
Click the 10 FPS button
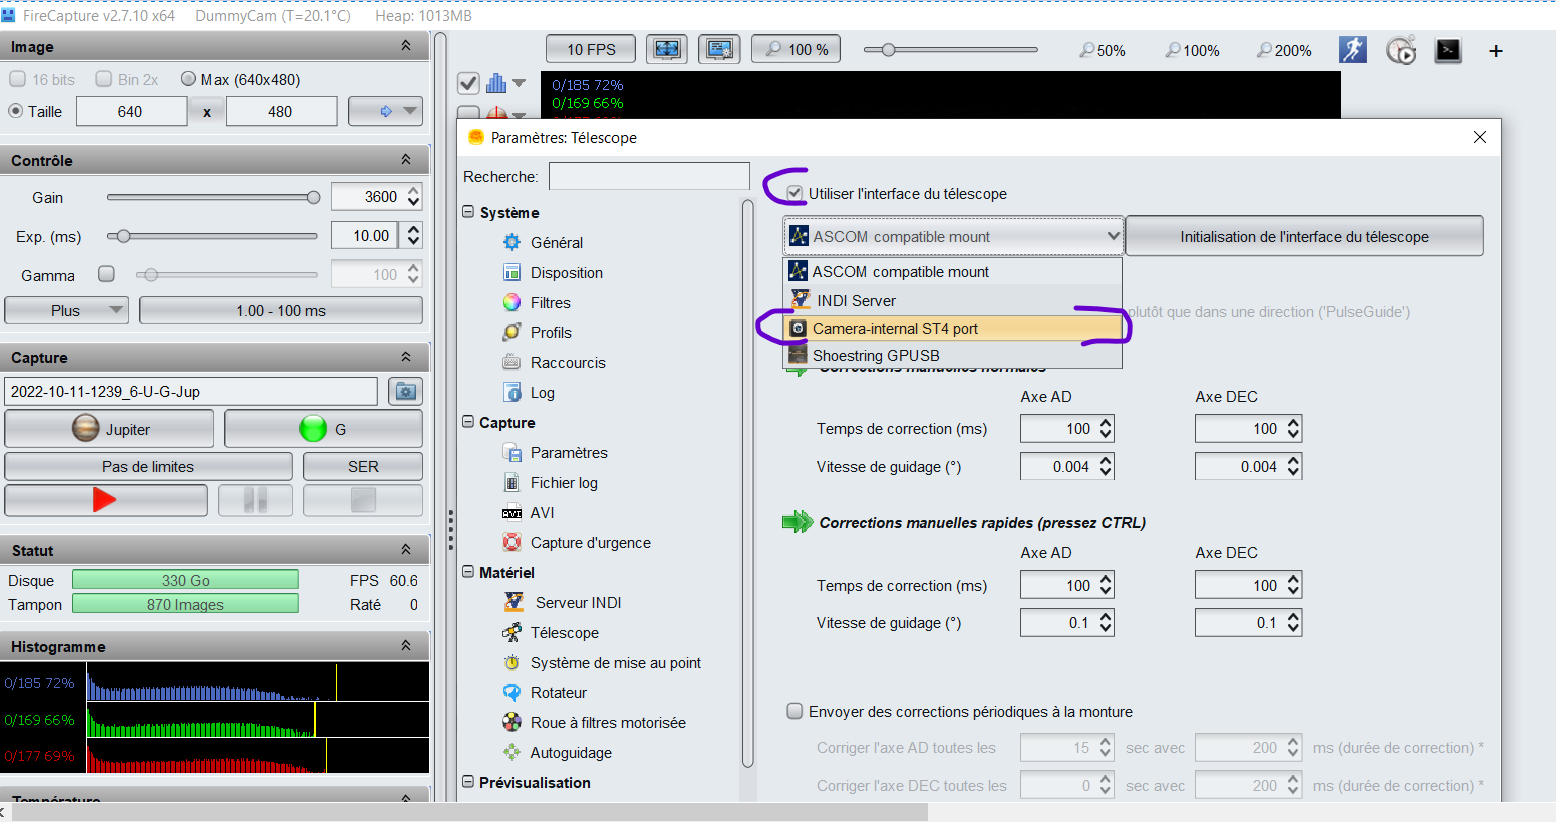pyautogui.click(x=591, y=49)
